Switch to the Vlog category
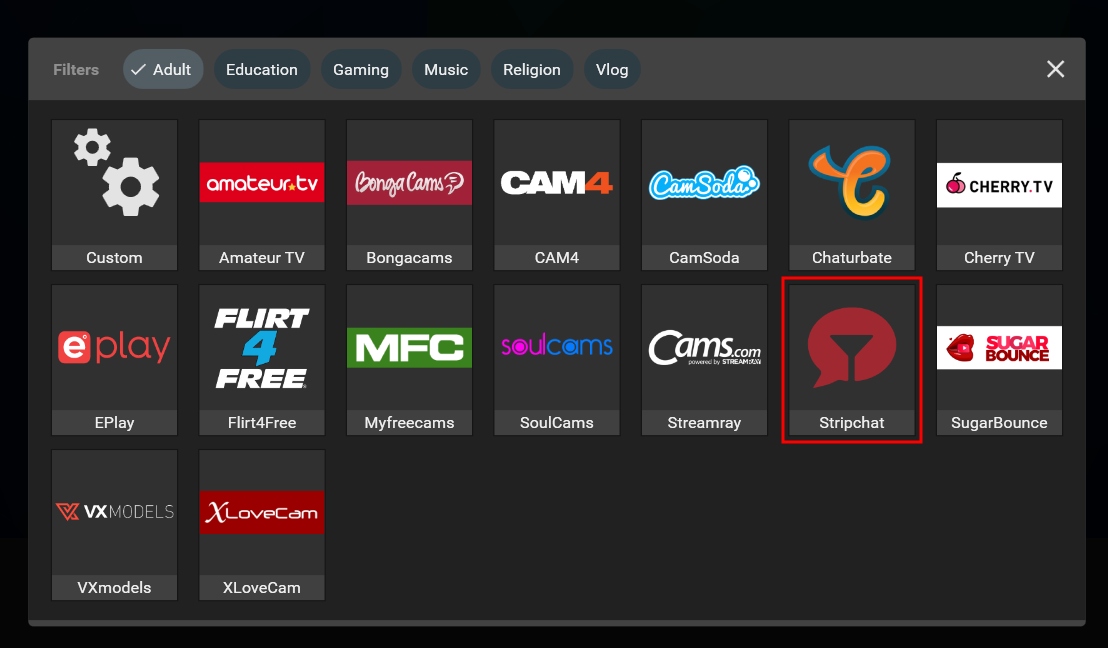The width and height of the screenshot is (1108, 648). pos(612,69)
